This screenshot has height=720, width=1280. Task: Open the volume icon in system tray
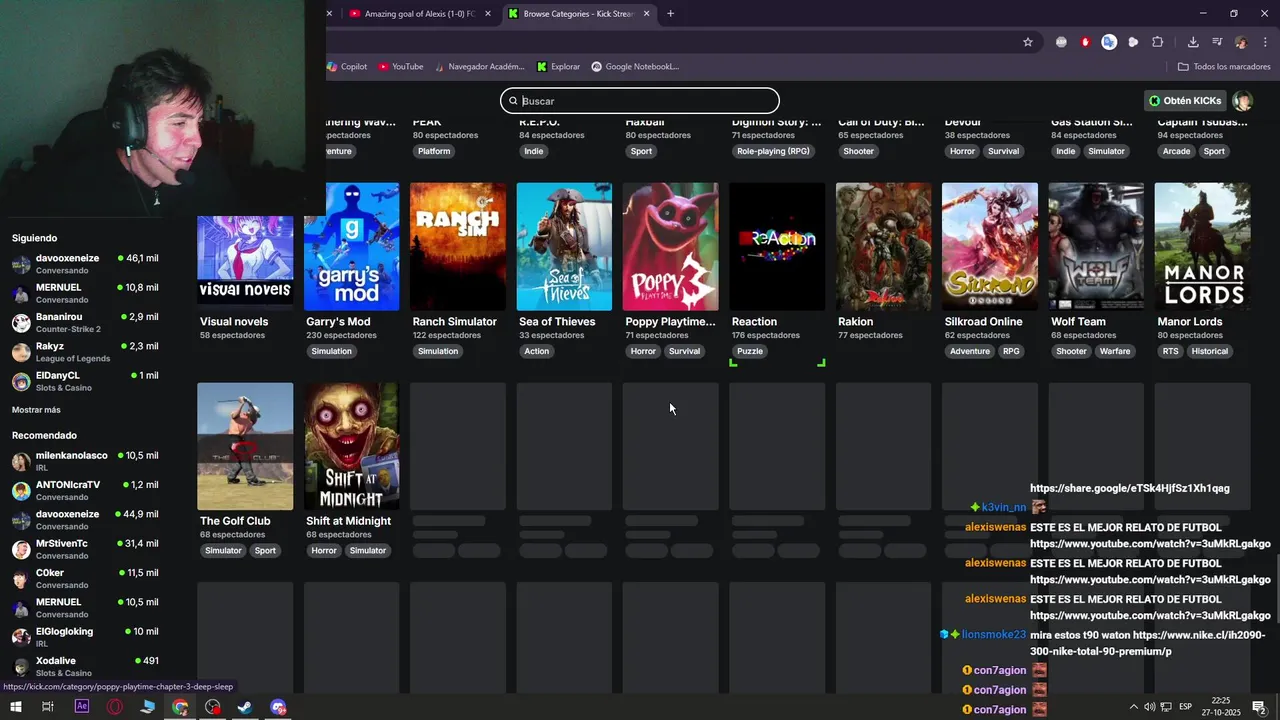[x=1149, y=707]
